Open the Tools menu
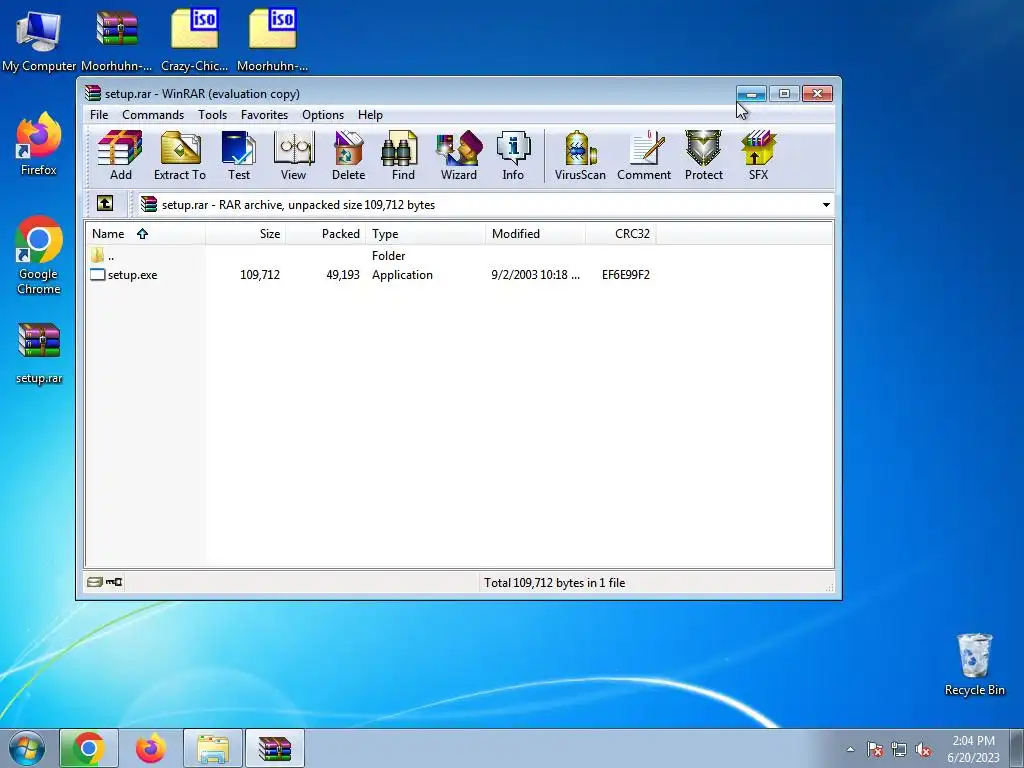The height and width of the screenshot is (768, 1024). (212, 115)
